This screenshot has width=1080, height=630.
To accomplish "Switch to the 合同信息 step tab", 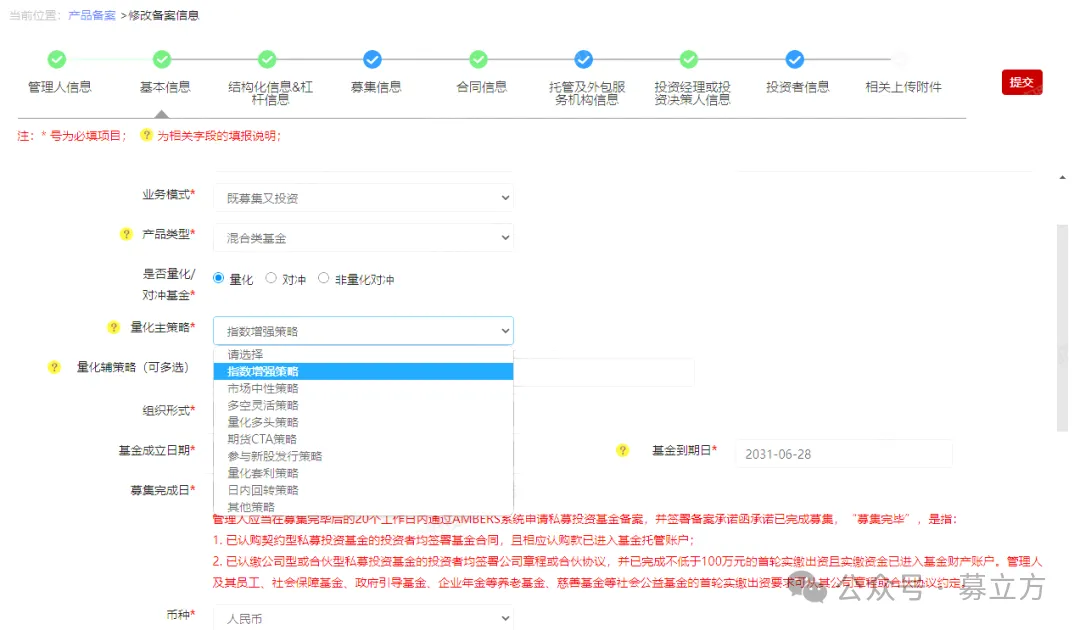I will (478, 86).
